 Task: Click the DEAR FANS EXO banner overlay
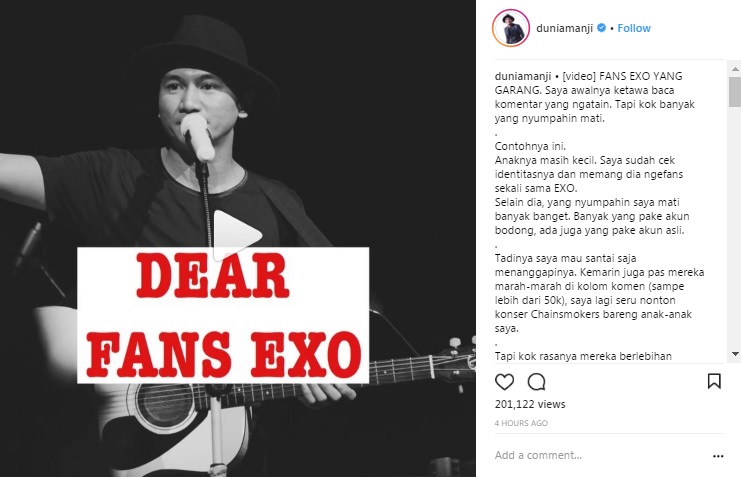tap(223, 315)
